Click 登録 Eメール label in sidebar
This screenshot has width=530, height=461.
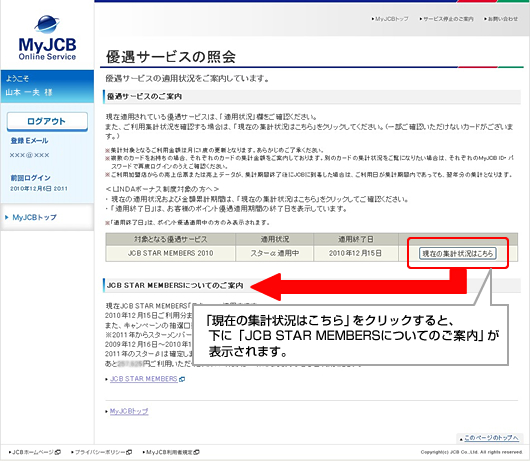click(x=29, y=141)
